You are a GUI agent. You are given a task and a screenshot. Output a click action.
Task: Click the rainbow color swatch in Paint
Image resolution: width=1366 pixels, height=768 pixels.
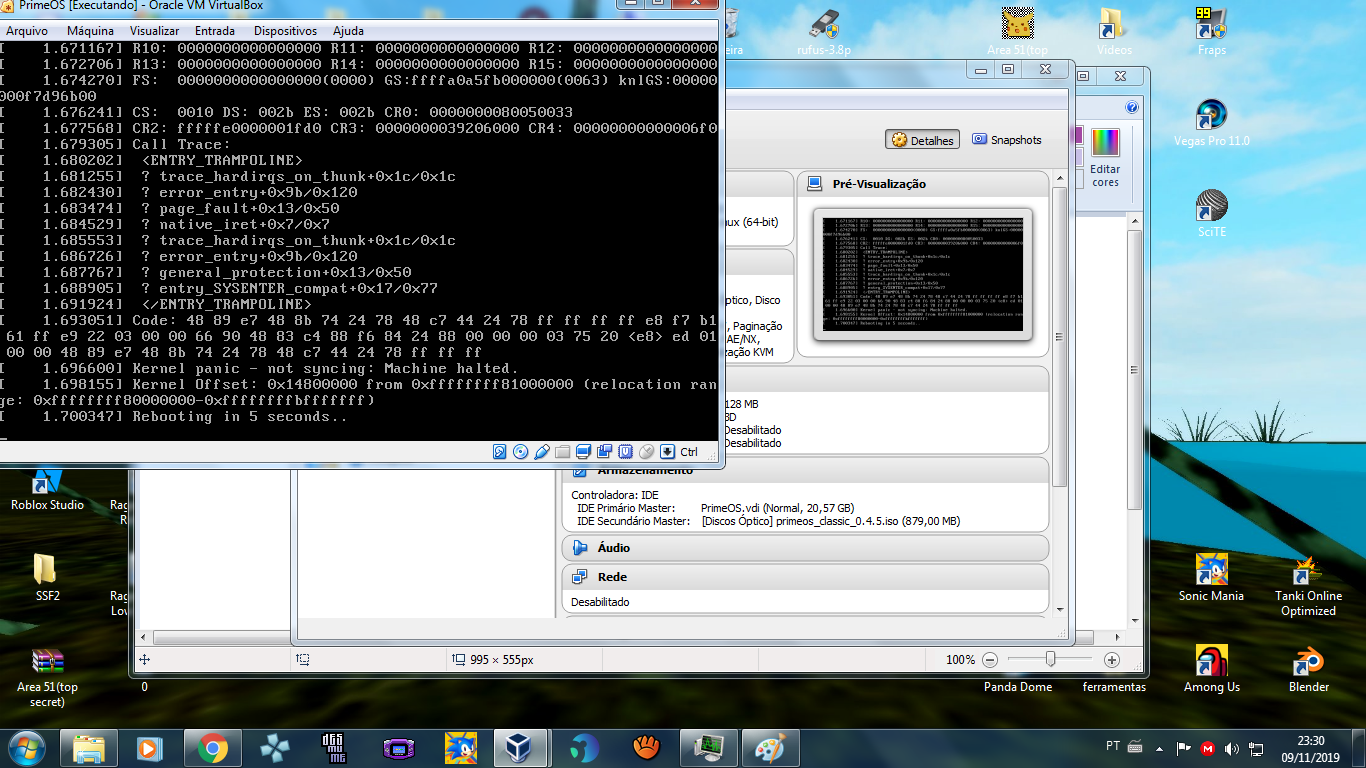(x=1105, y=143)
